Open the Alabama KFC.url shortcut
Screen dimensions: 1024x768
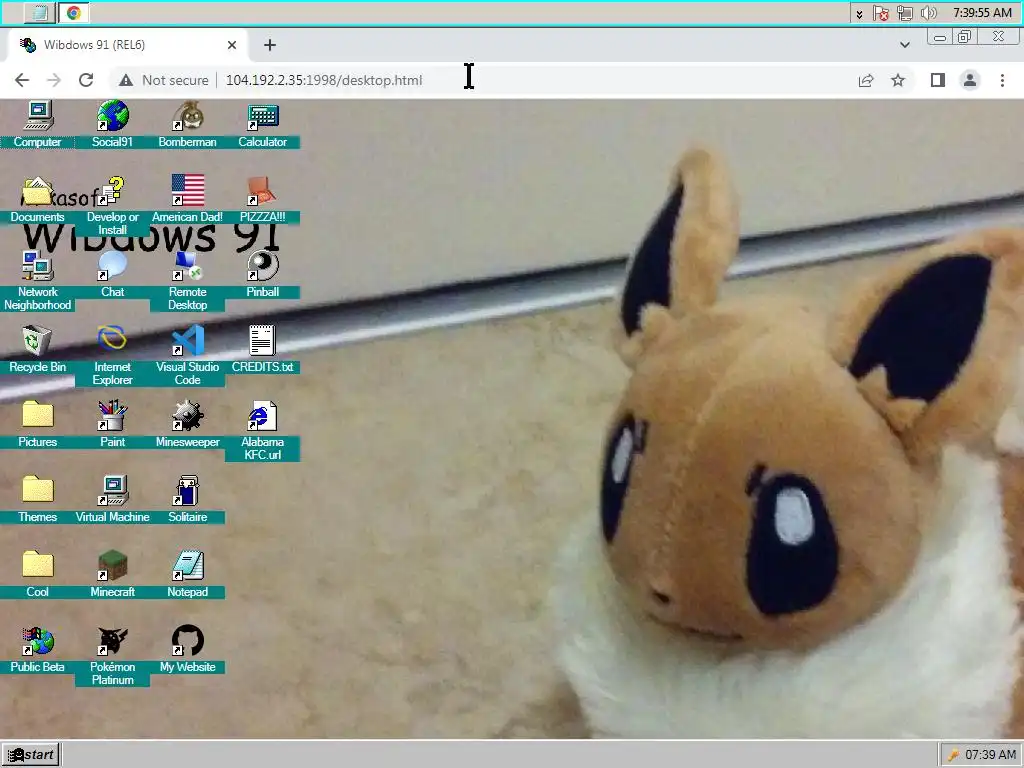[x=263, y=430]
